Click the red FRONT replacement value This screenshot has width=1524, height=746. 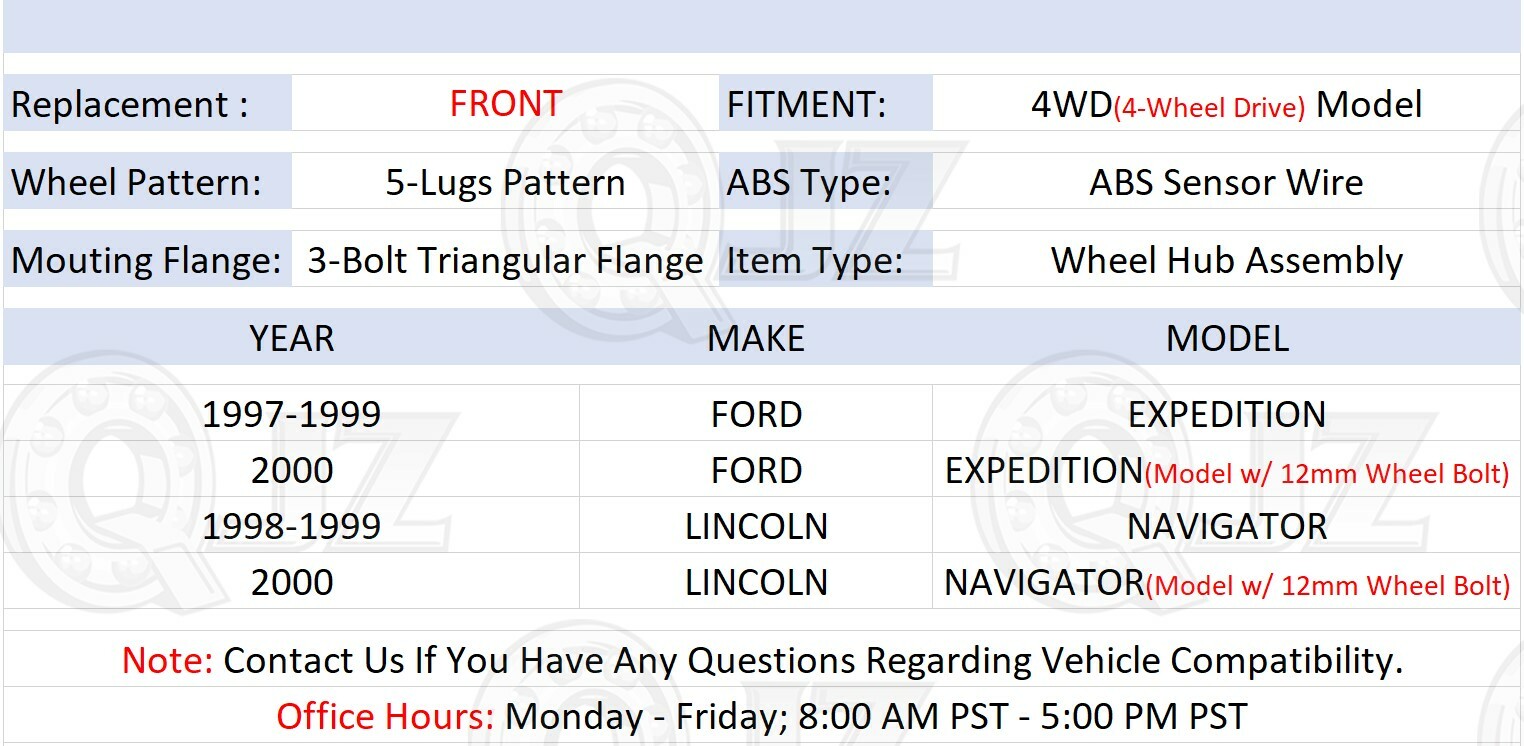click(x=505, y=104)
